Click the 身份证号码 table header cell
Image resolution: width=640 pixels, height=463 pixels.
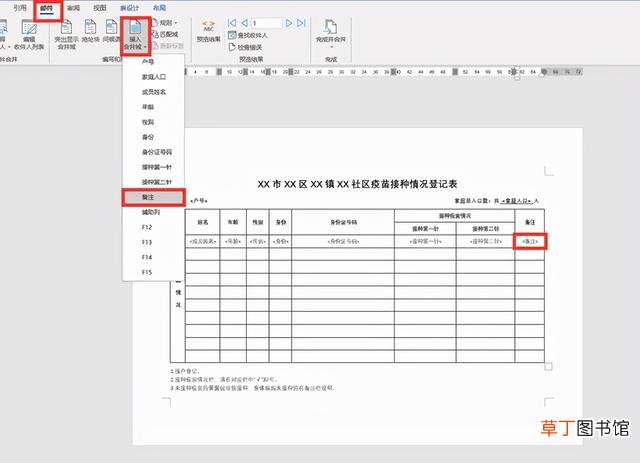coord(343,222)
